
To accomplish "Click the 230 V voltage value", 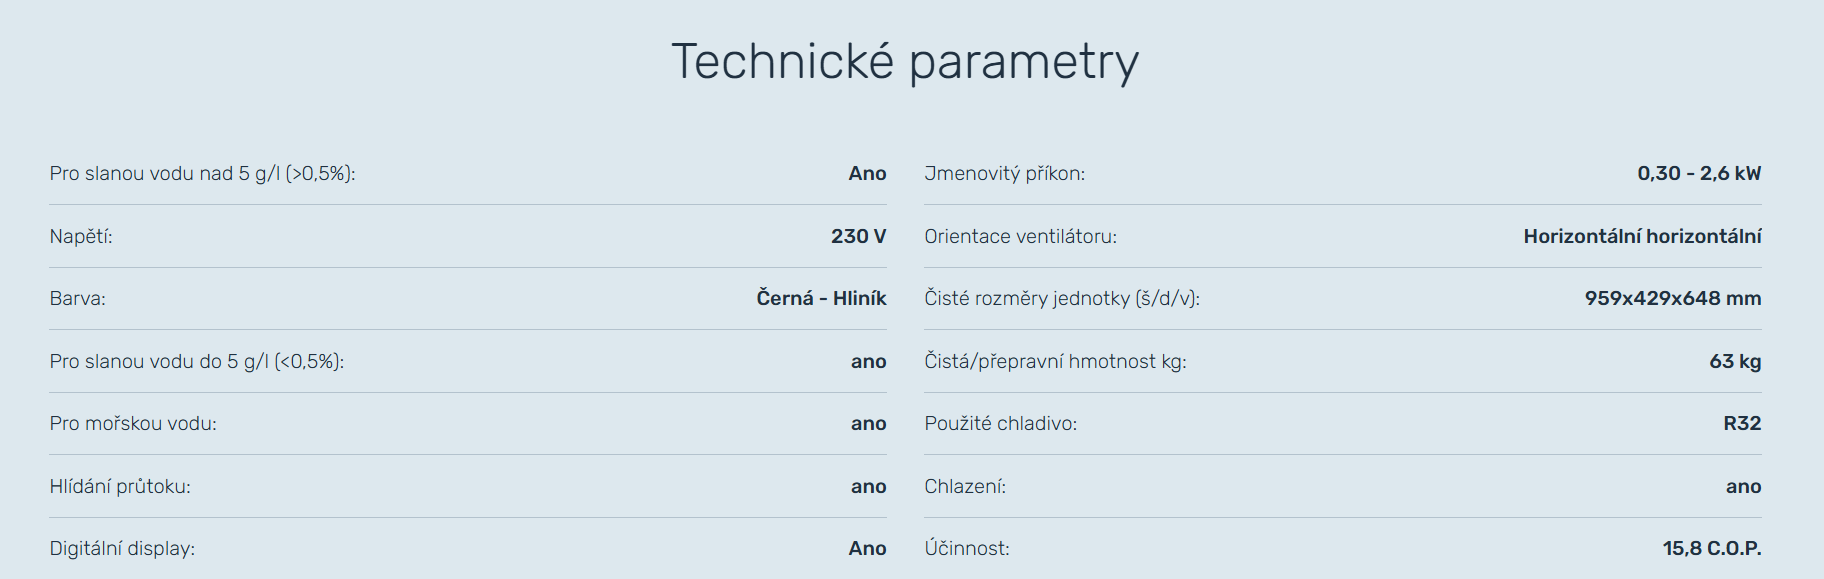I will pyautogui.click(x=858, y=237).
